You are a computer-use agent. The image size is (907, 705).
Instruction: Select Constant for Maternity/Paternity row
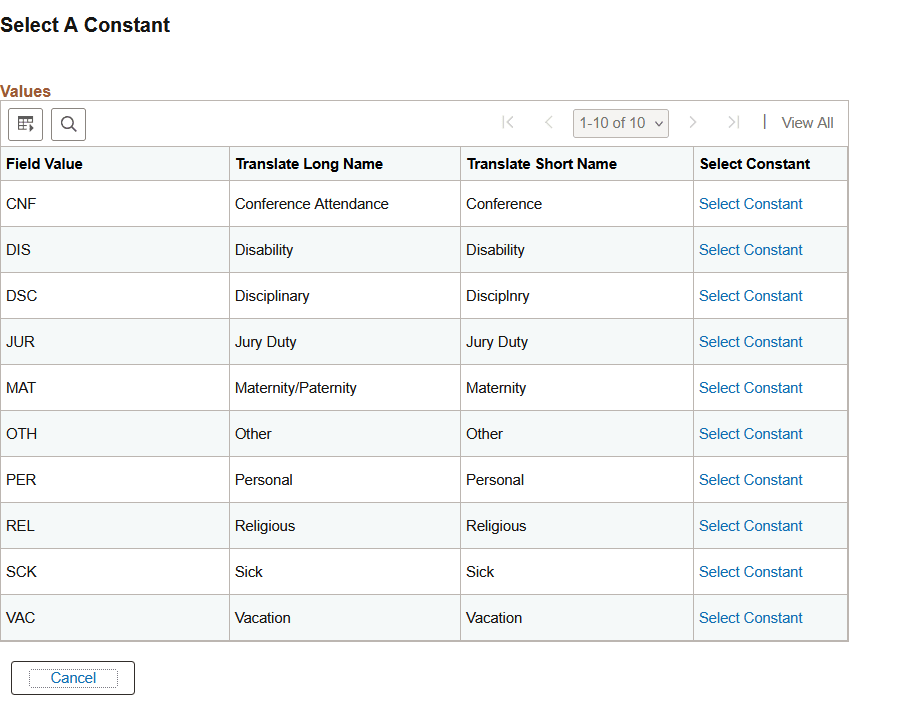pos(750,387)
